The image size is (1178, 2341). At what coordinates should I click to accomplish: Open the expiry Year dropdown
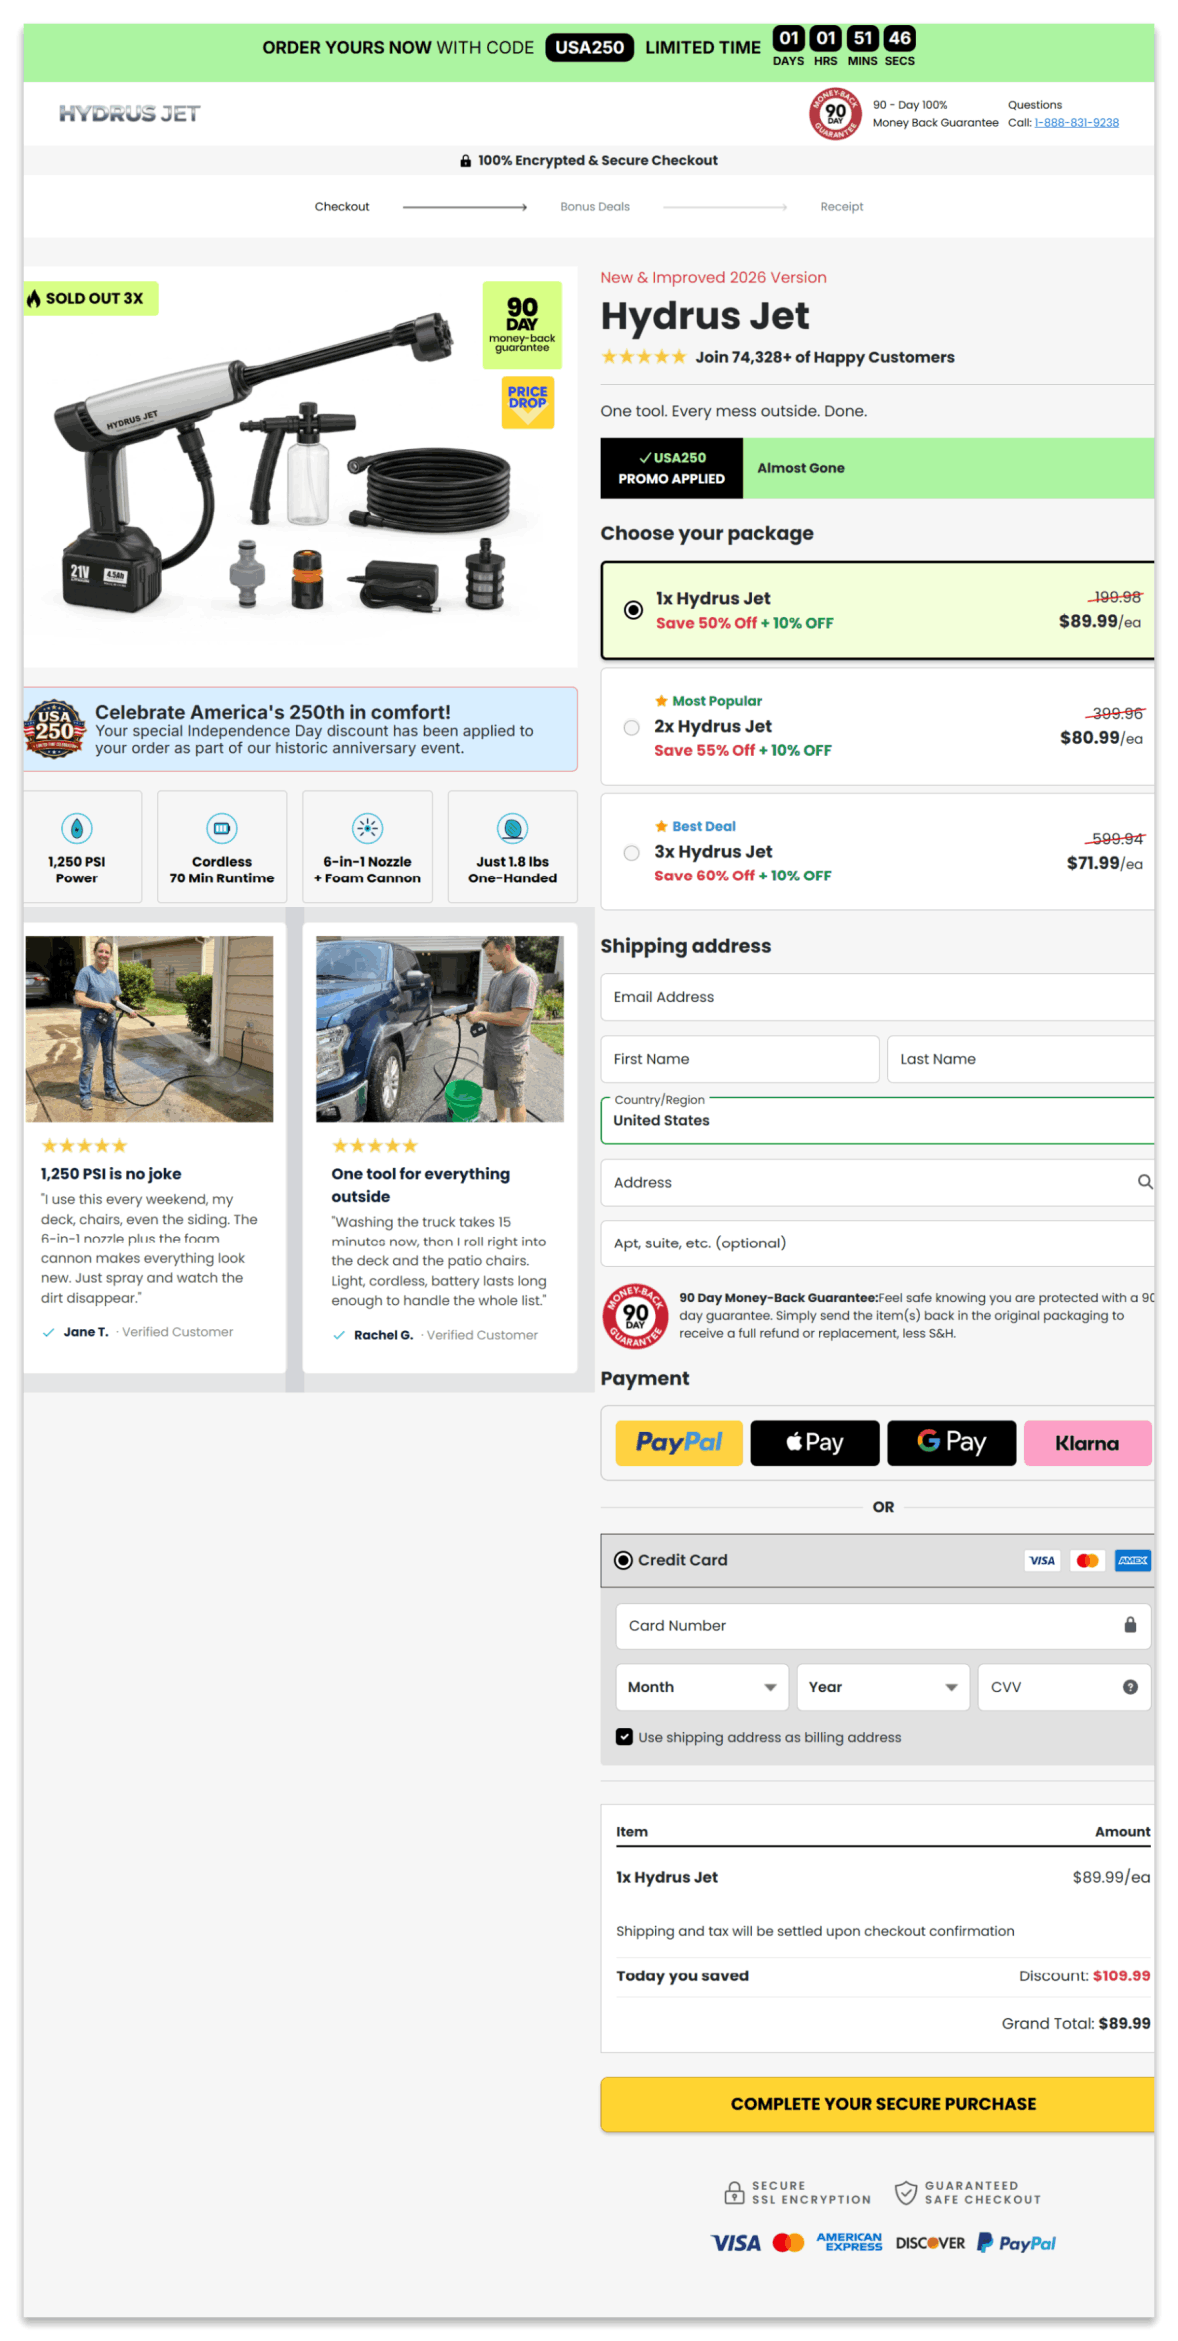[x=883, y=1687]
